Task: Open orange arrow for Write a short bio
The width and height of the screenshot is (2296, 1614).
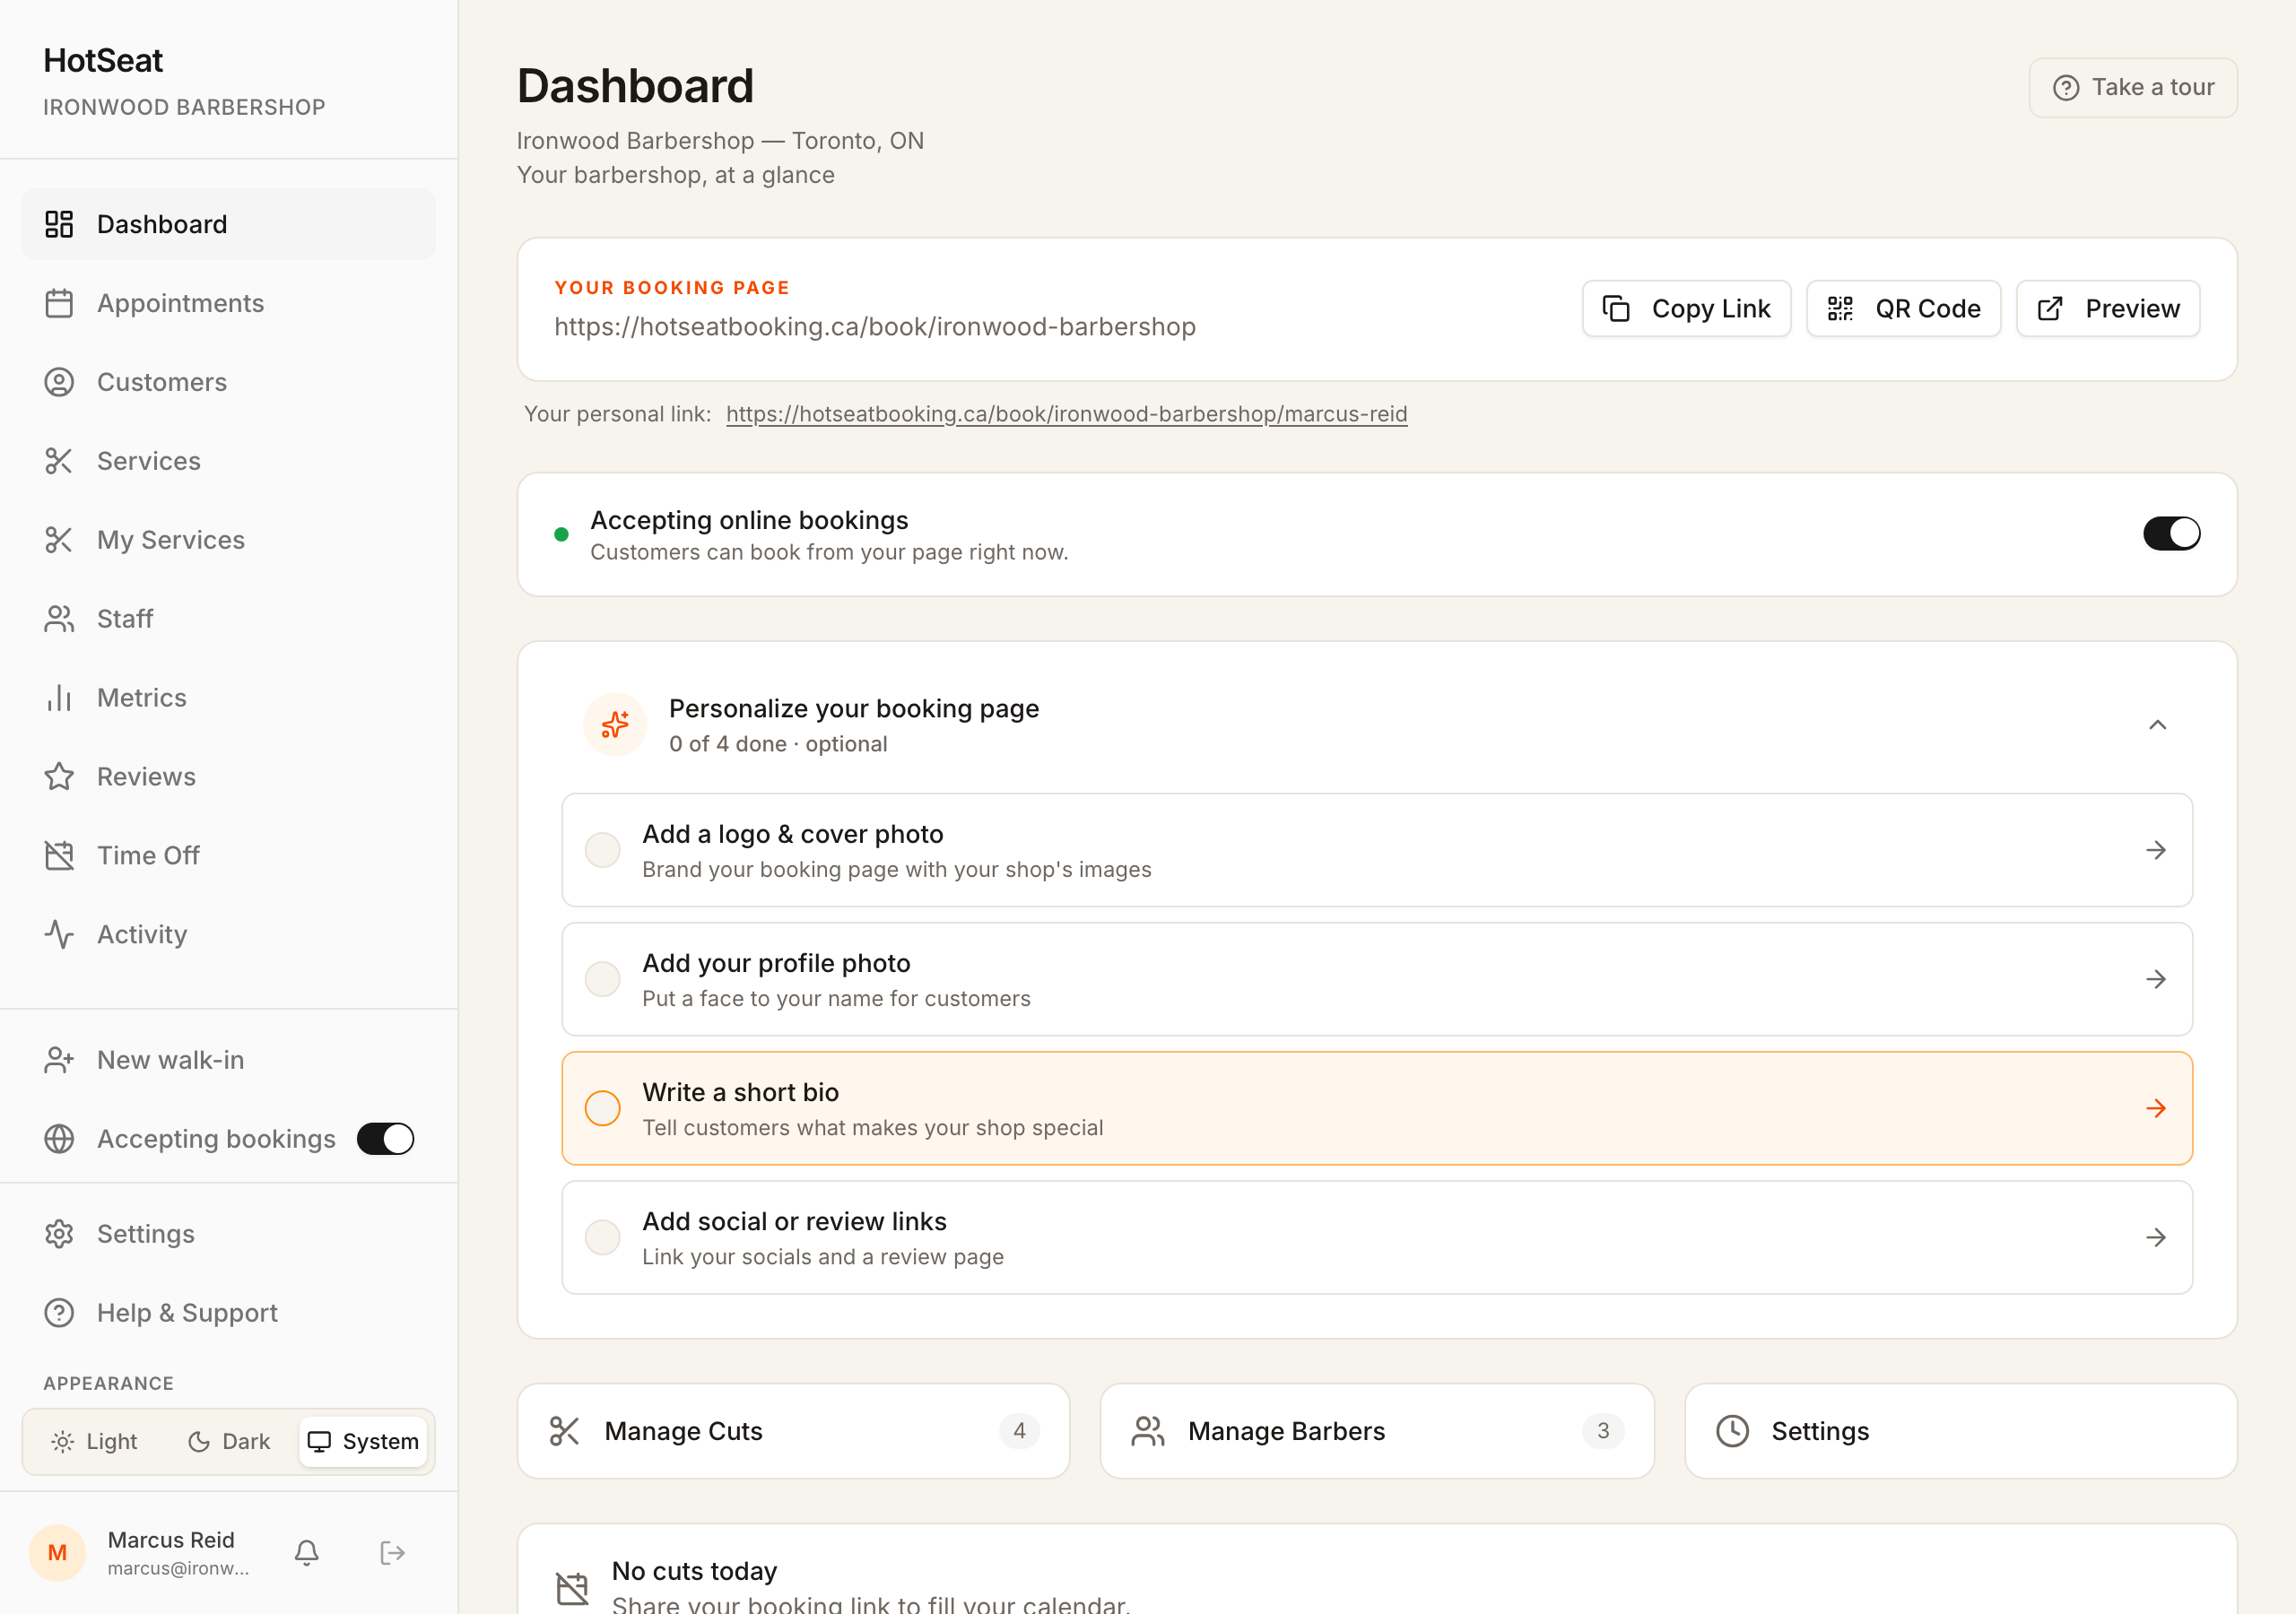Action: click(x=2155, y=1109)
